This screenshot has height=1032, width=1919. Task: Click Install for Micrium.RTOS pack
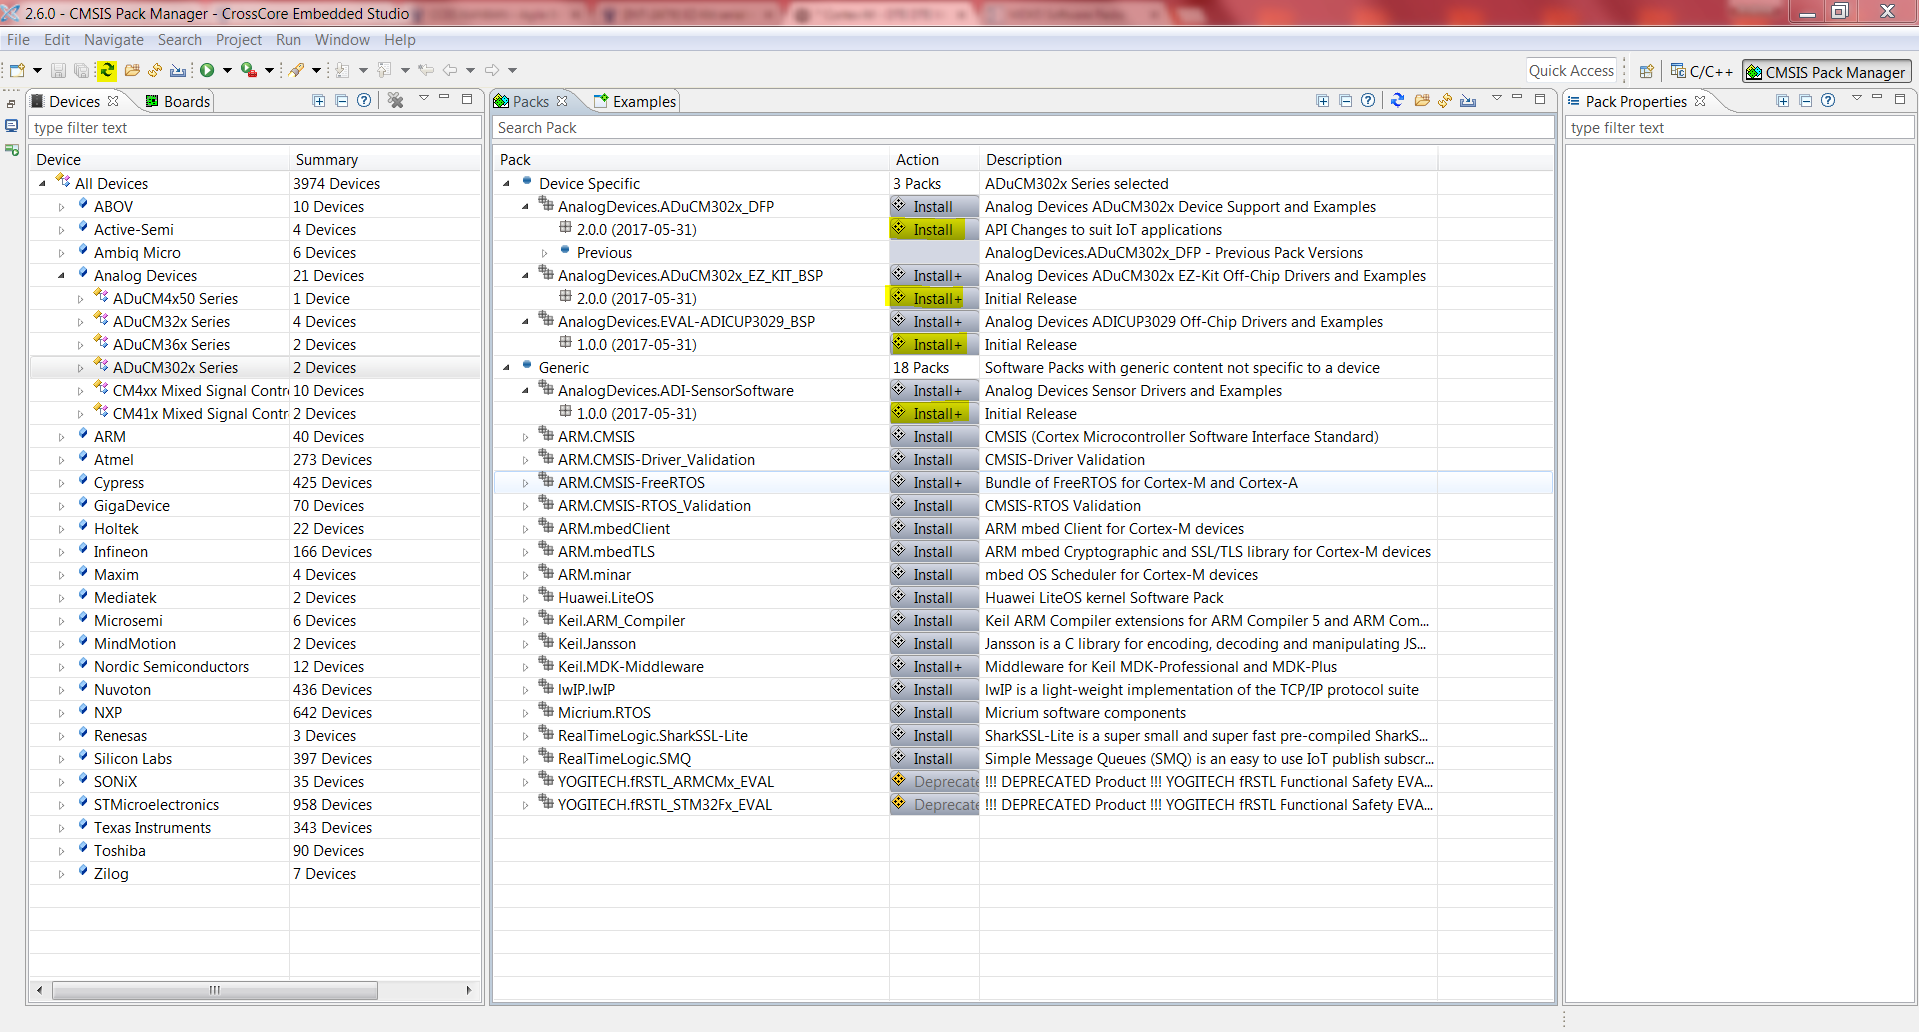(934, 713)
